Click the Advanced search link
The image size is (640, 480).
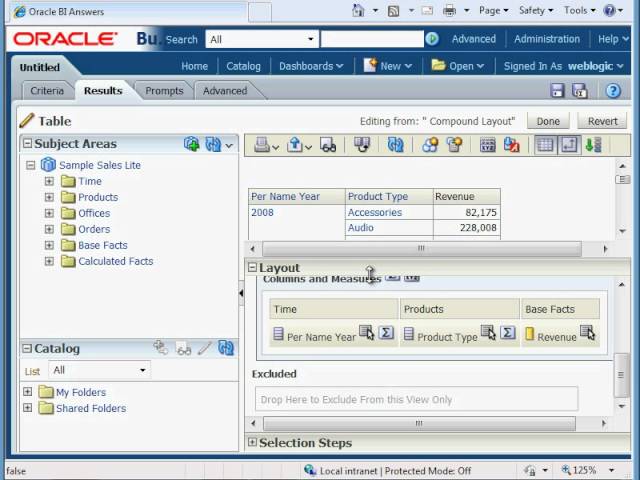click(473, 39)
